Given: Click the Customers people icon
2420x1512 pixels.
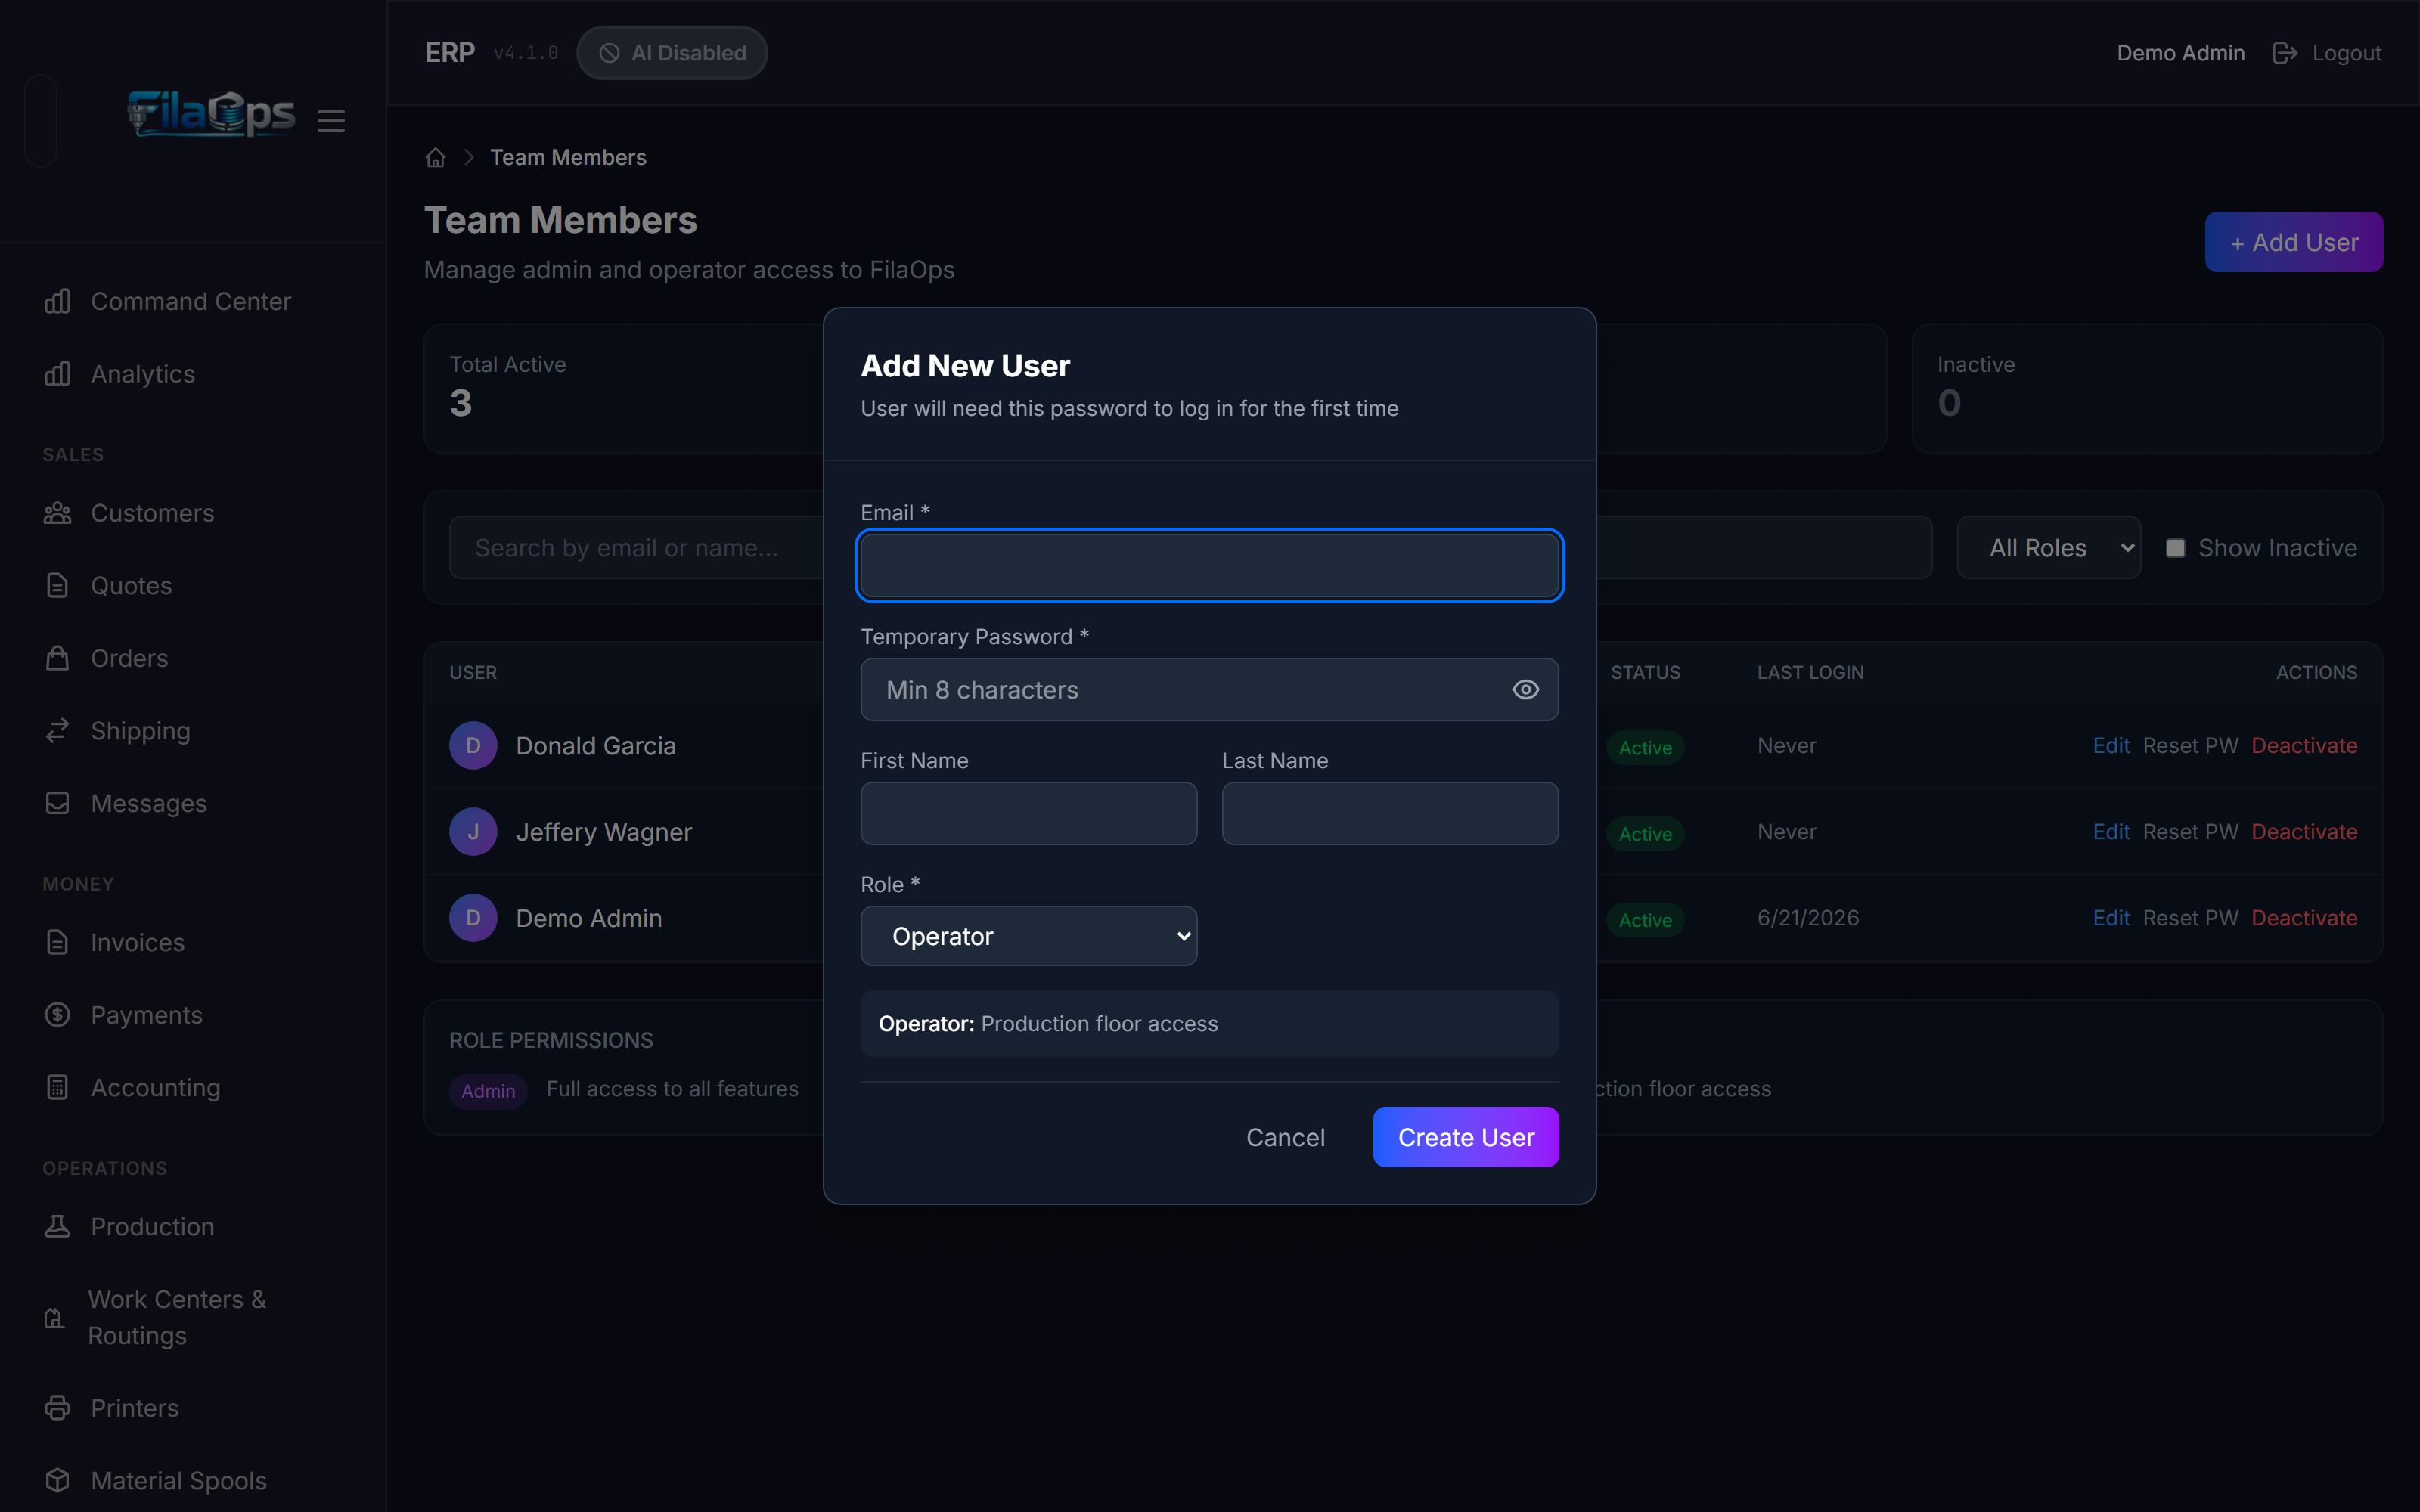Looking at the screenshot, I should [x=57, y=513].
